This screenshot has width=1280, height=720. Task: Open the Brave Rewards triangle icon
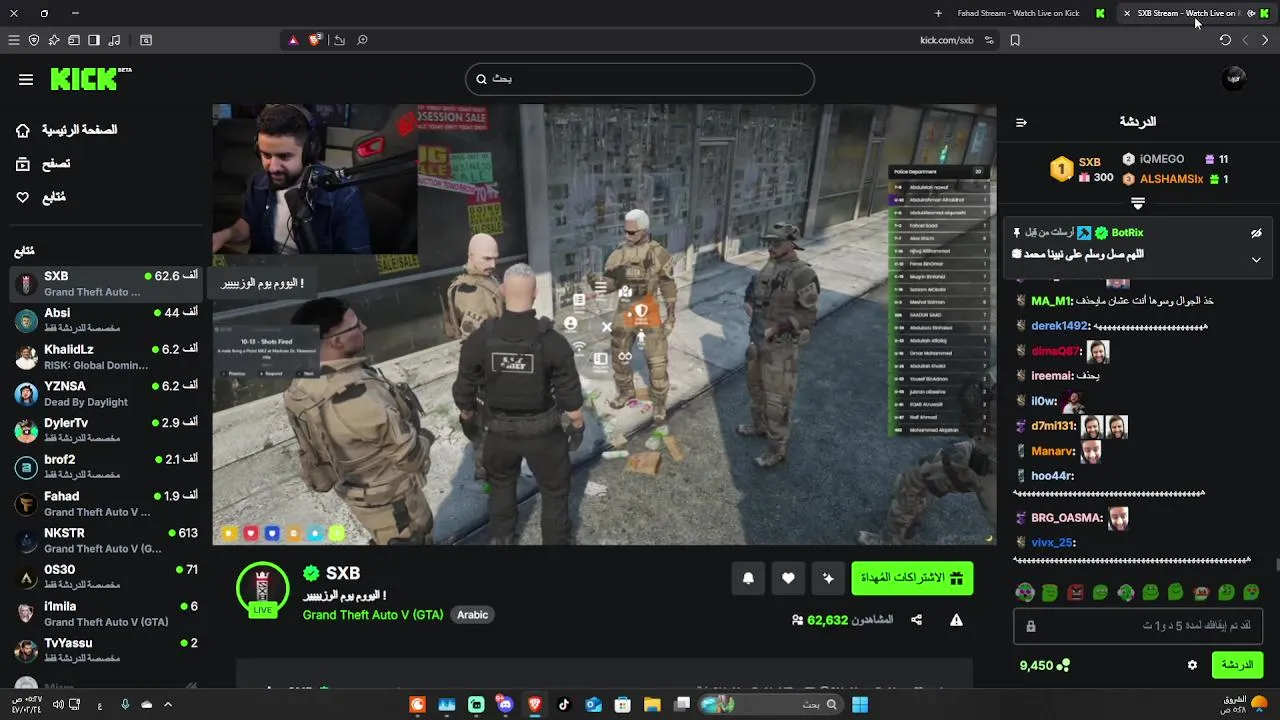tap(293, 40)
